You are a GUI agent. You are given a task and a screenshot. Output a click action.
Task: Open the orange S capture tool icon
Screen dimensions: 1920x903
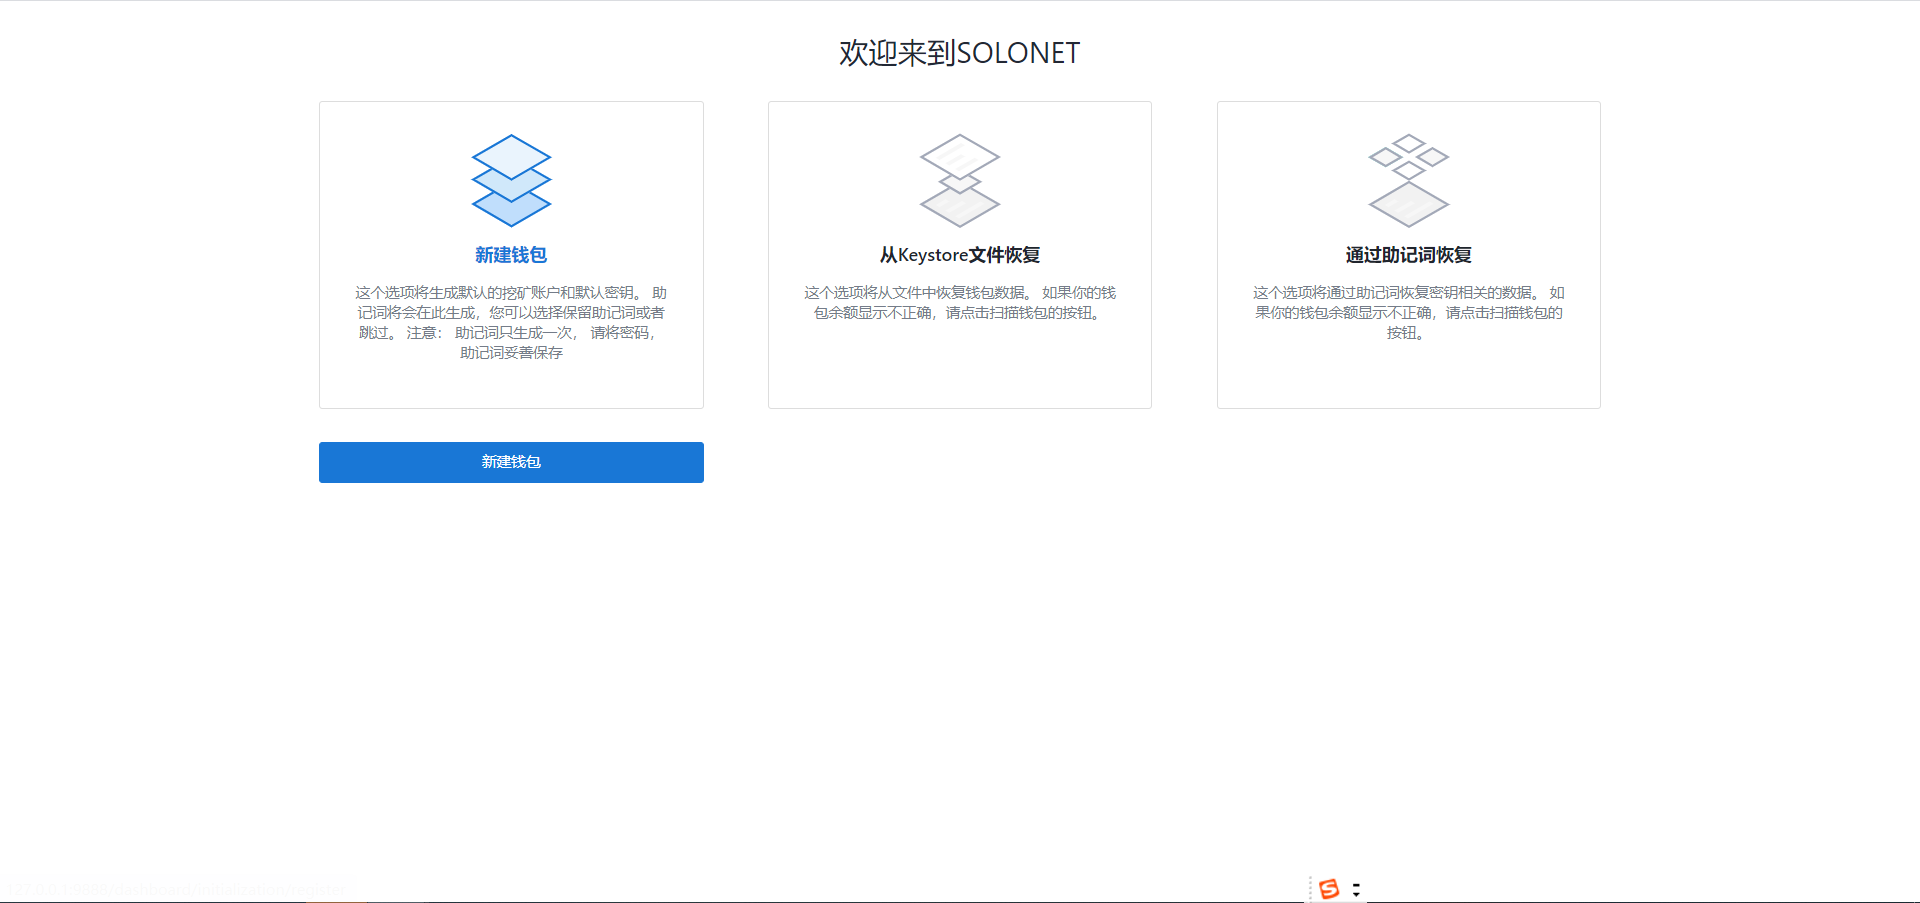click(1330, 888)
